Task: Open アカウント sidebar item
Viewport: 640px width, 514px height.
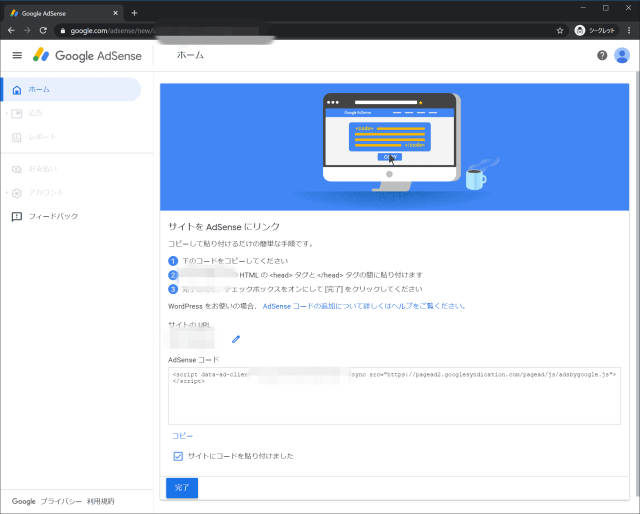Action: (46, 192)
